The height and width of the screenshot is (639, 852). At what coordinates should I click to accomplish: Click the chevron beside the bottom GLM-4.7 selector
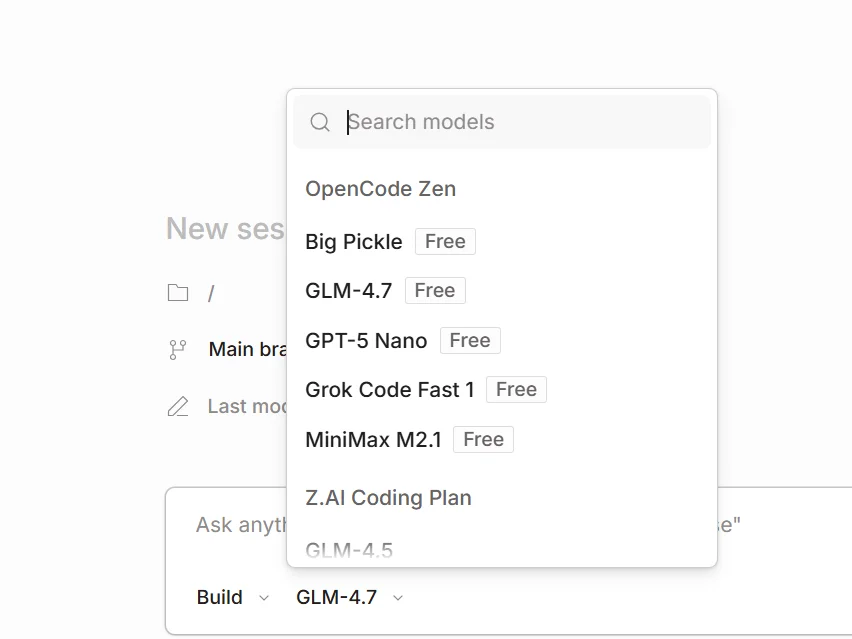(398, 598)
